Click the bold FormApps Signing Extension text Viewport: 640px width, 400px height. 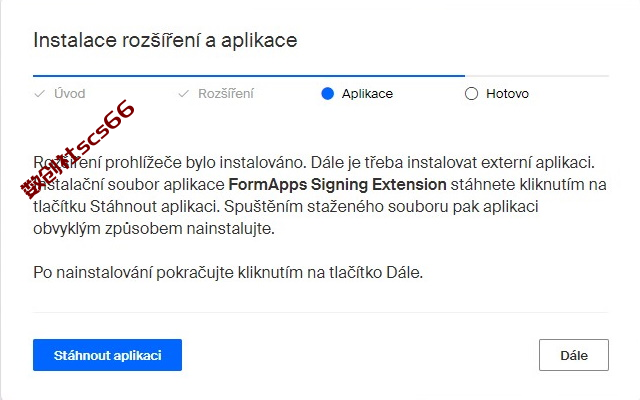(x=337, y=184)
